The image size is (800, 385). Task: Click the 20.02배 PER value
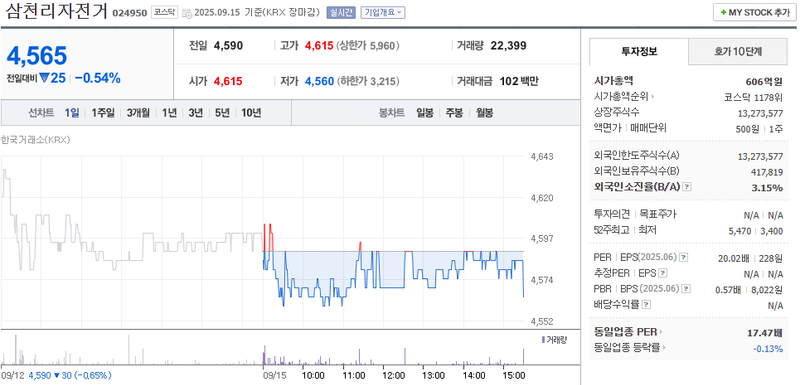[x=734, y=259]
